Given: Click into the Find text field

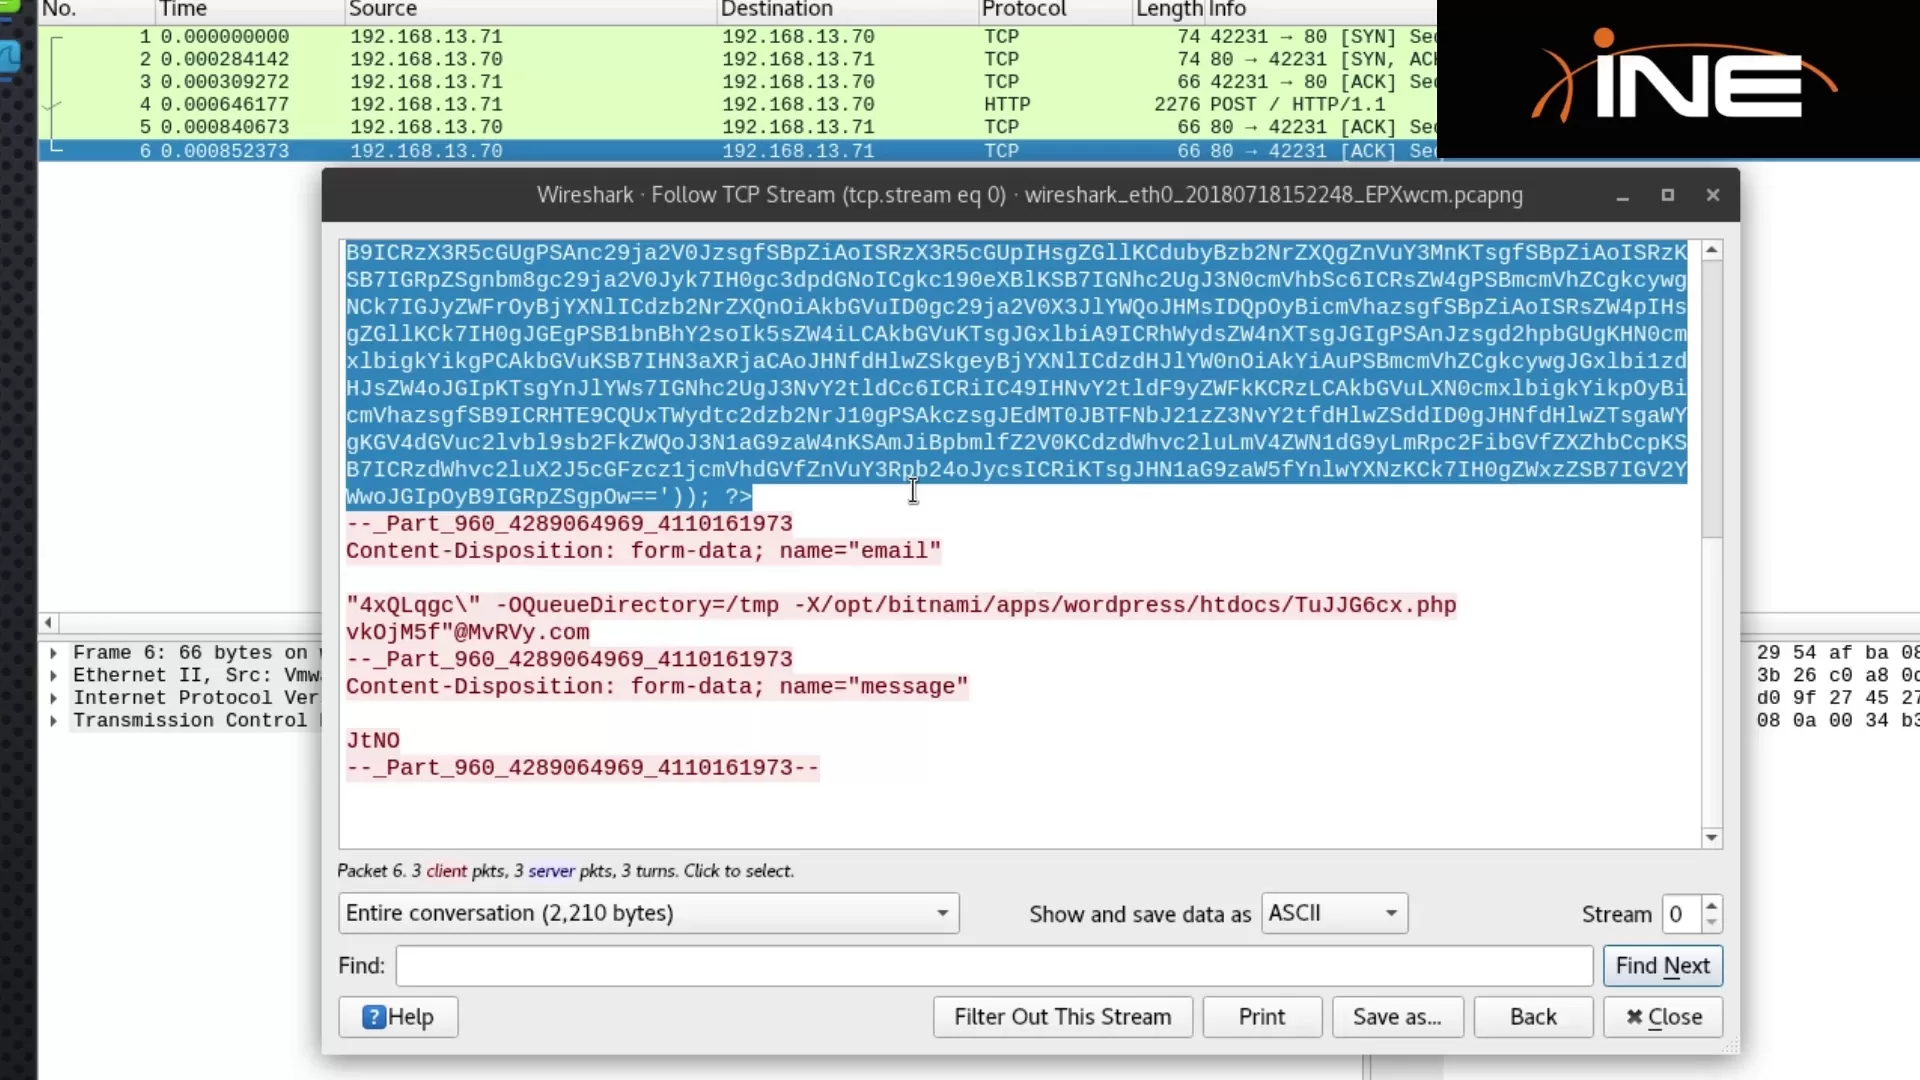Looking at the screenshot, I should [993, 966].
